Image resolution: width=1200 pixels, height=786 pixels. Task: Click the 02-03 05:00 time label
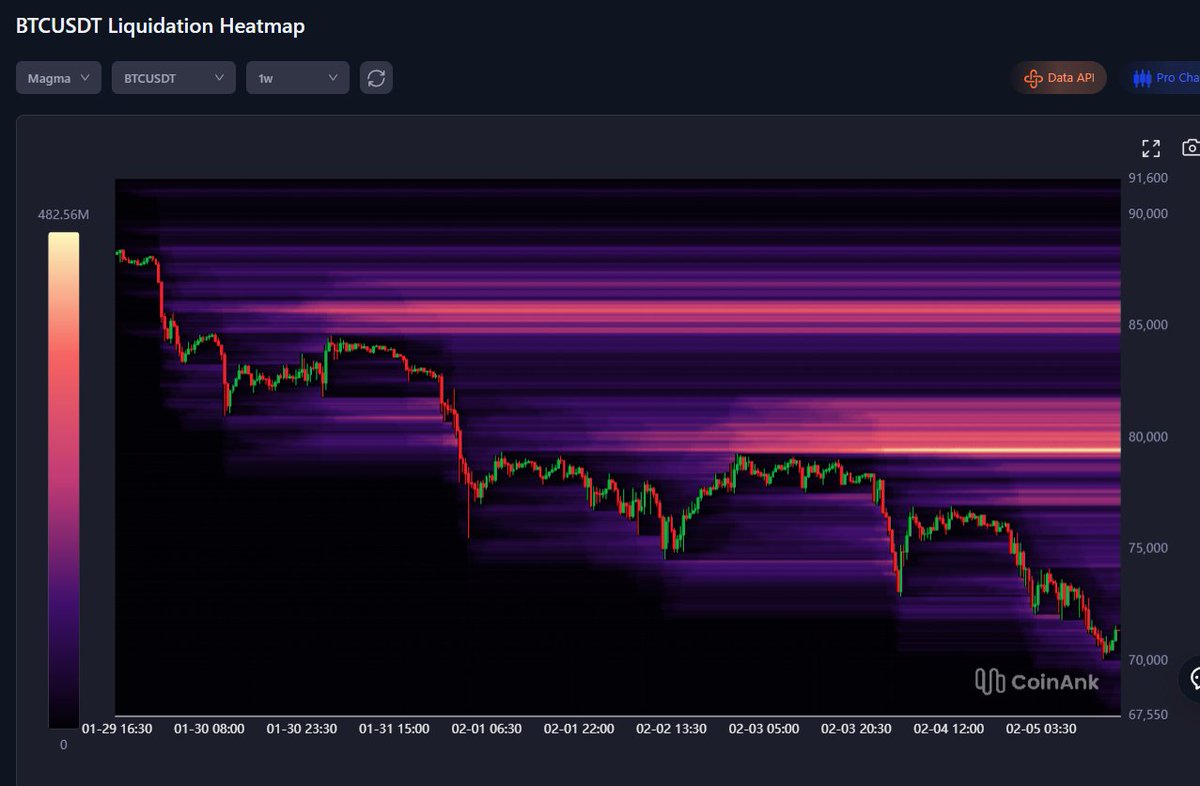pyautogui.click(x=763, y=729)
